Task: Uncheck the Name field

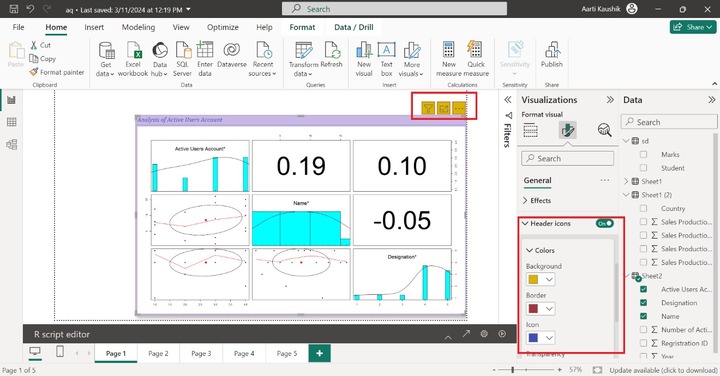Action: pos(643,316)
